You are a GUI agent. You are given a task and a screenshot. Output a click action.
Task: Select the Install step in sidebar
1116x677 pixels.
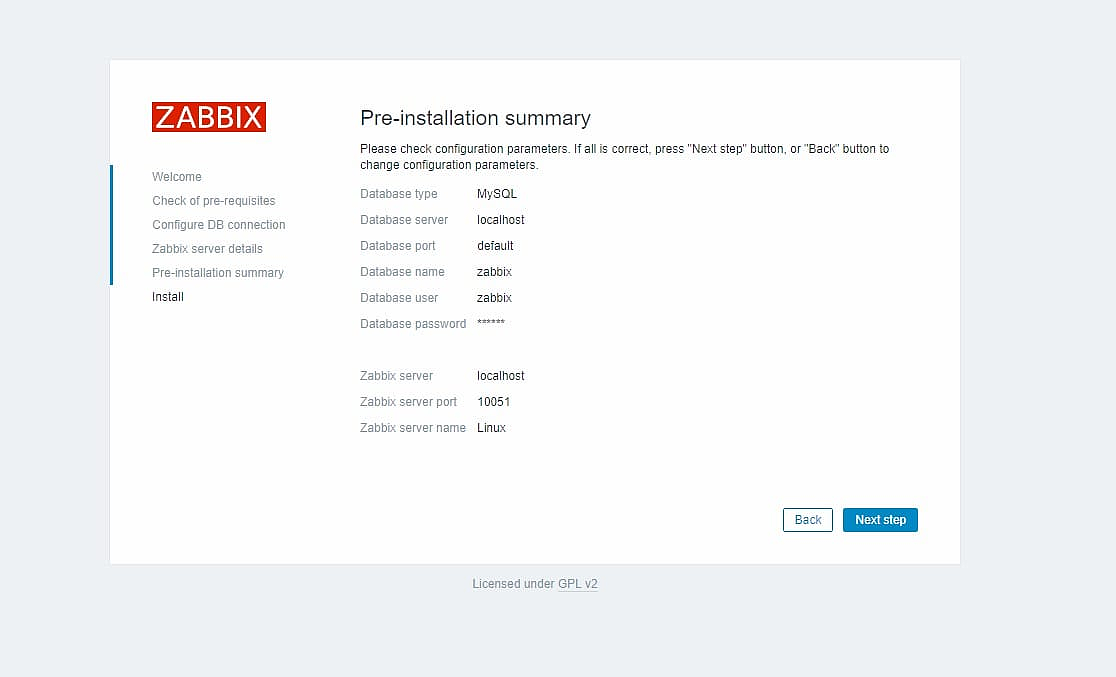168,297
